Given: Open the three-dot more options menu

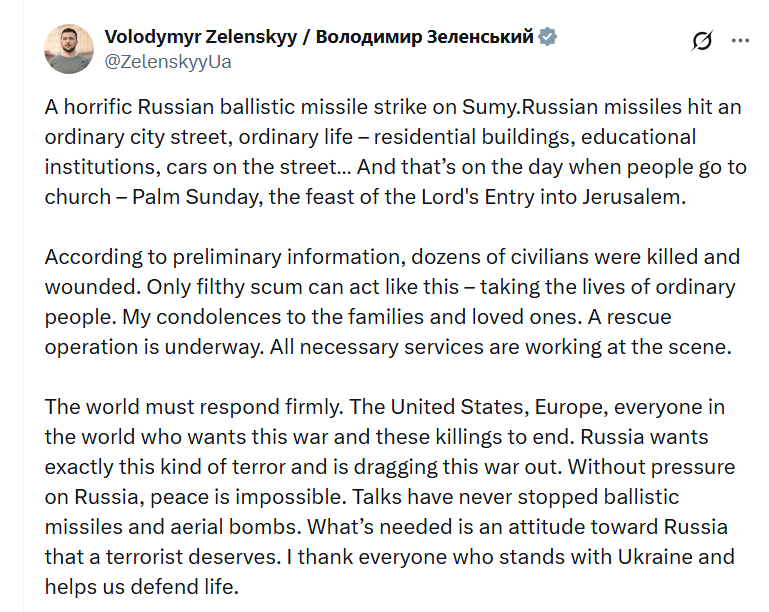Looking at the screenshot, I should (x=740, y=41).
